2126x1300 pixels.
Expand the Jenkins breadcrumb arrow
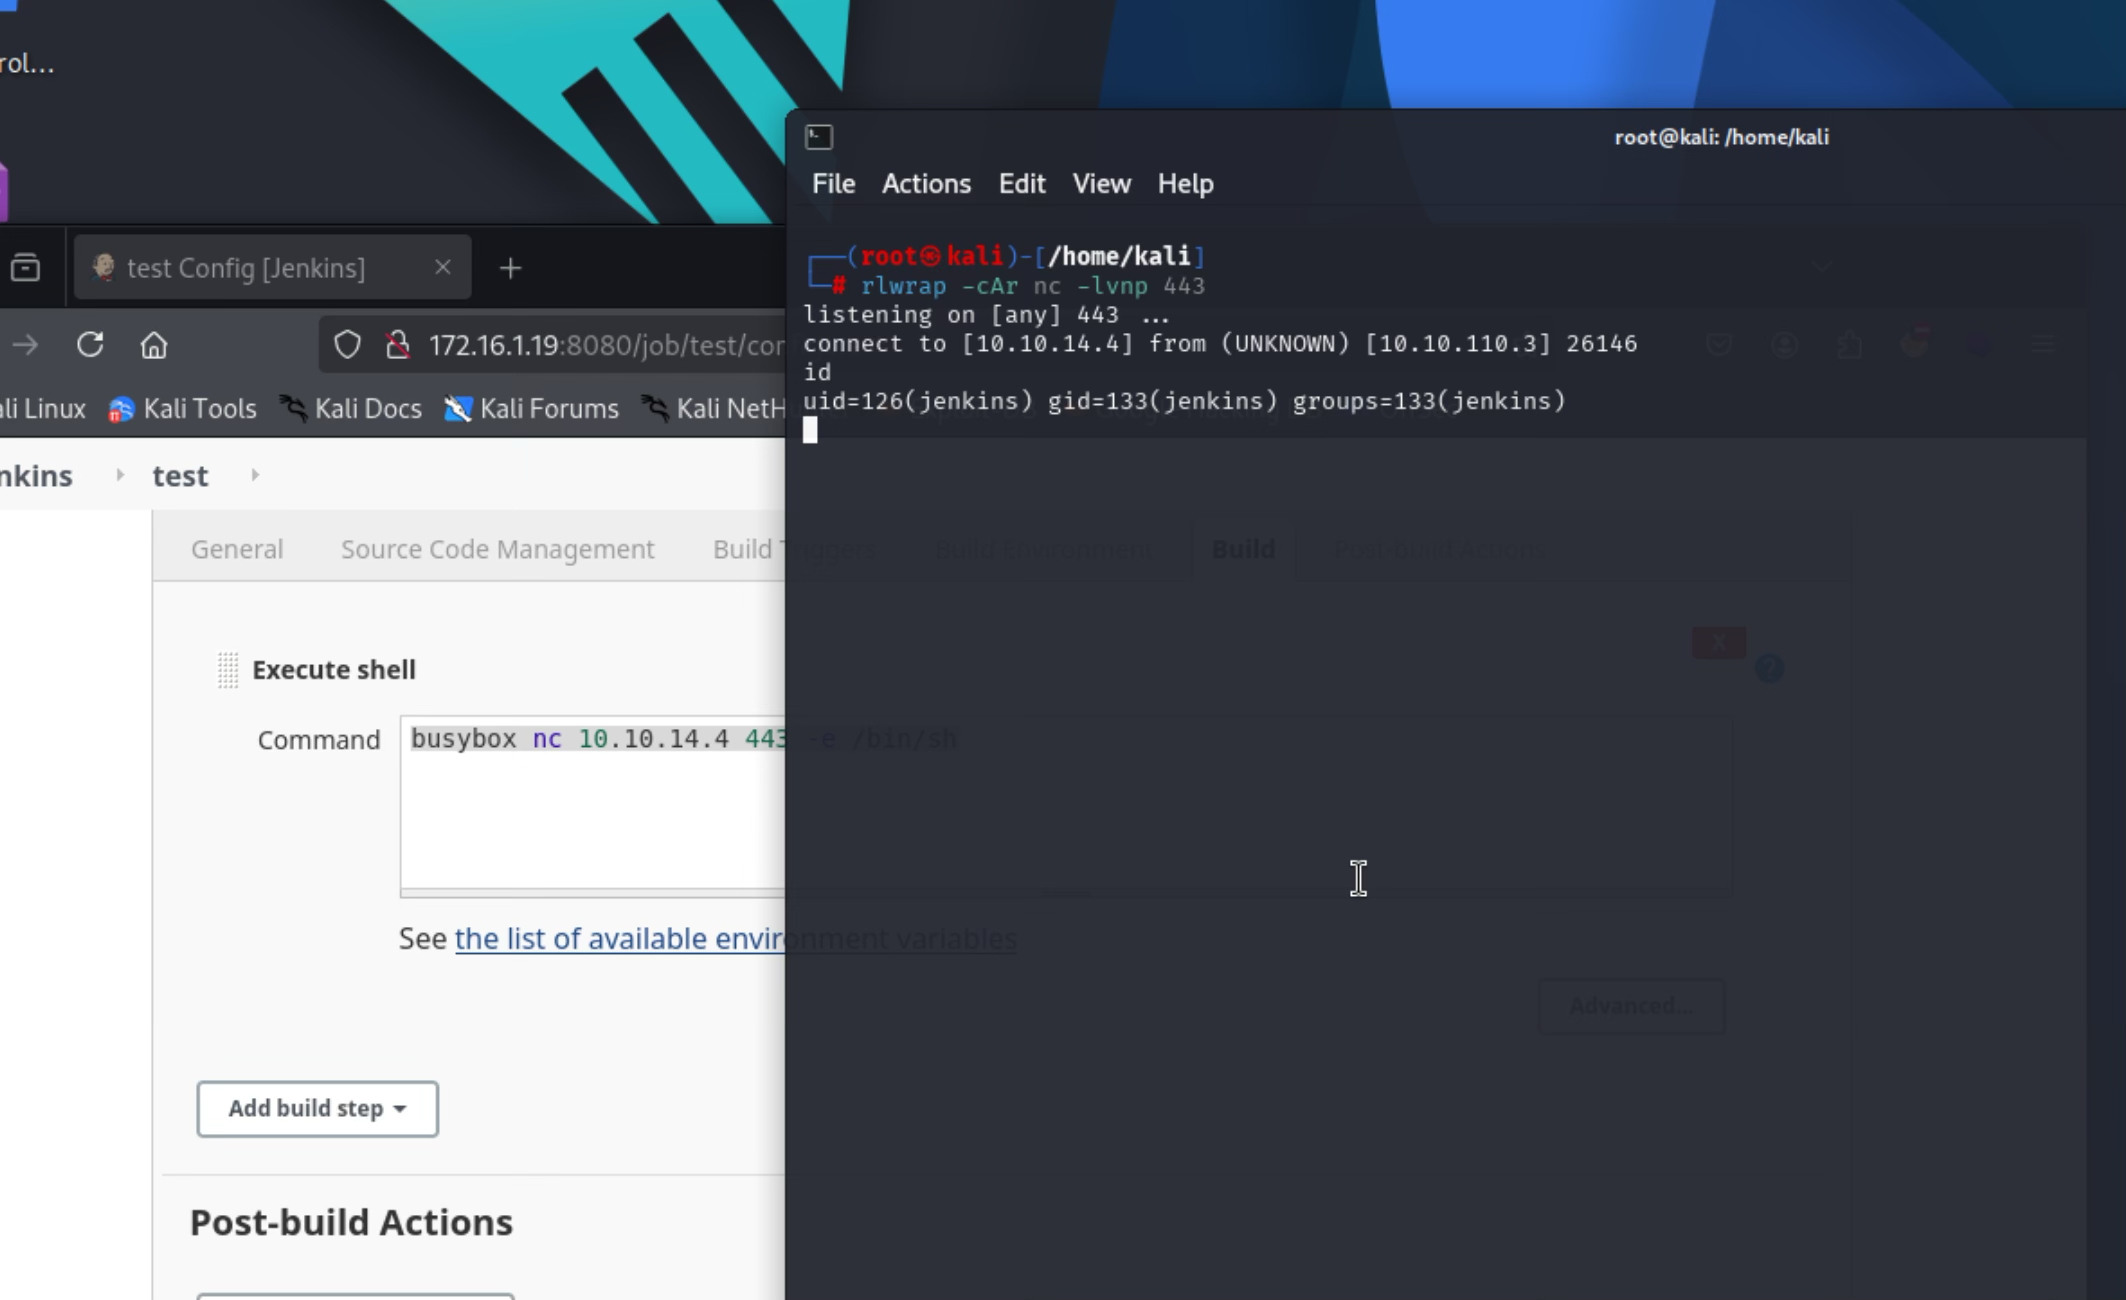(120, 475)
